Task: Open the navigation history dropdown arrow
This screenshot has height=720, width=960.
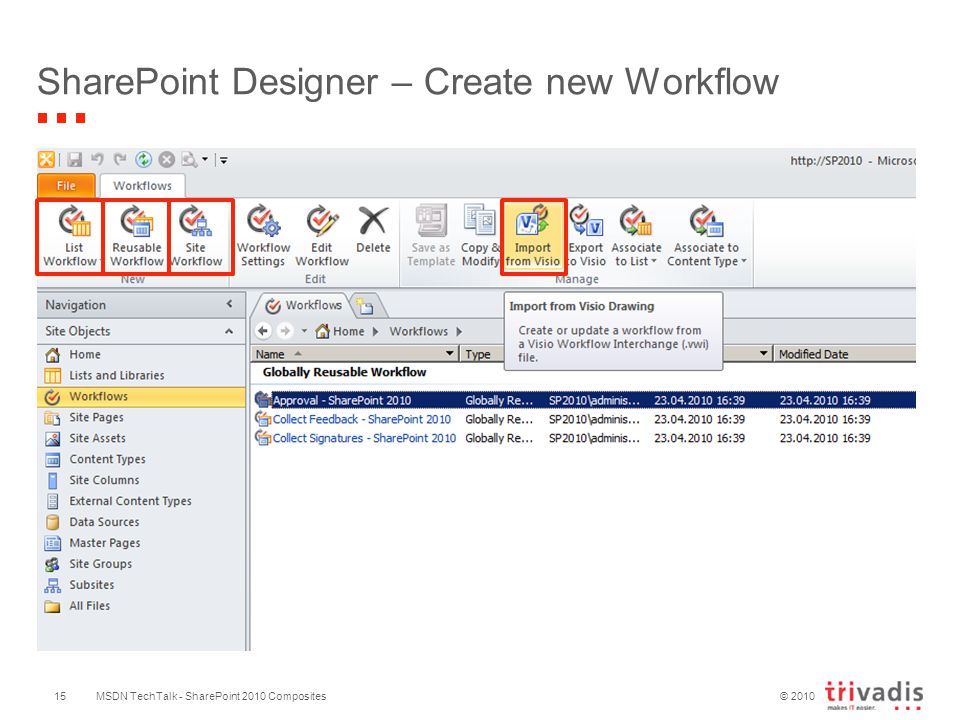Action: pos(304,331)
